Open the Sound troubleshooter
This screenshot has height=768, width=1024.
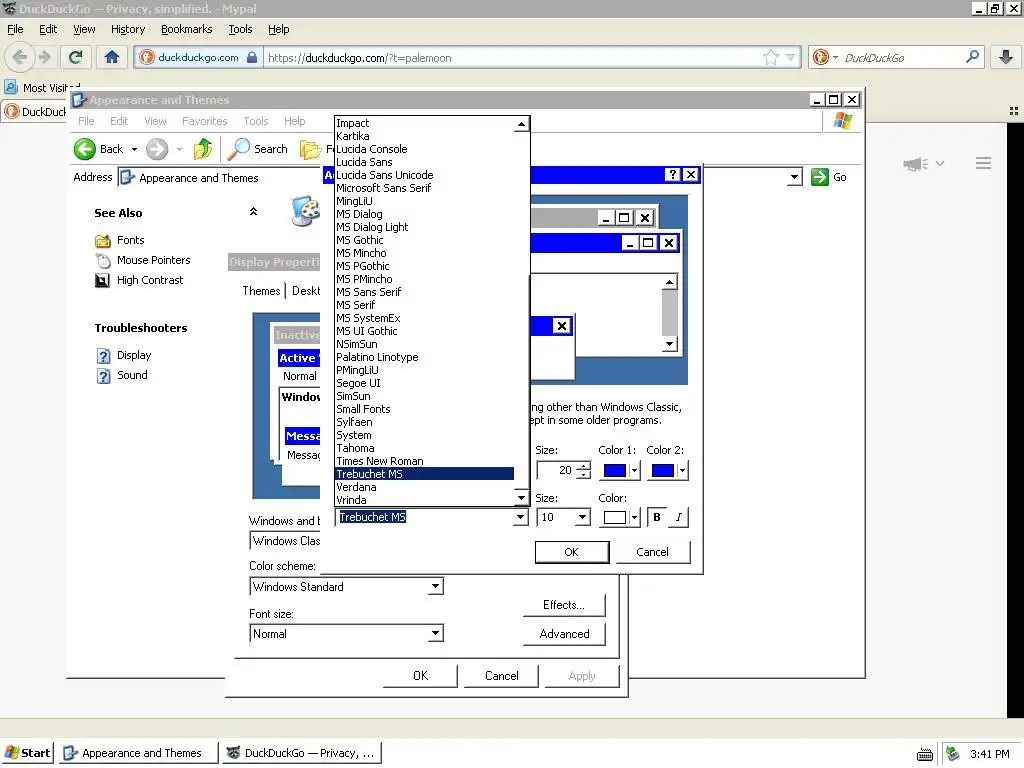tap(132, 376)
